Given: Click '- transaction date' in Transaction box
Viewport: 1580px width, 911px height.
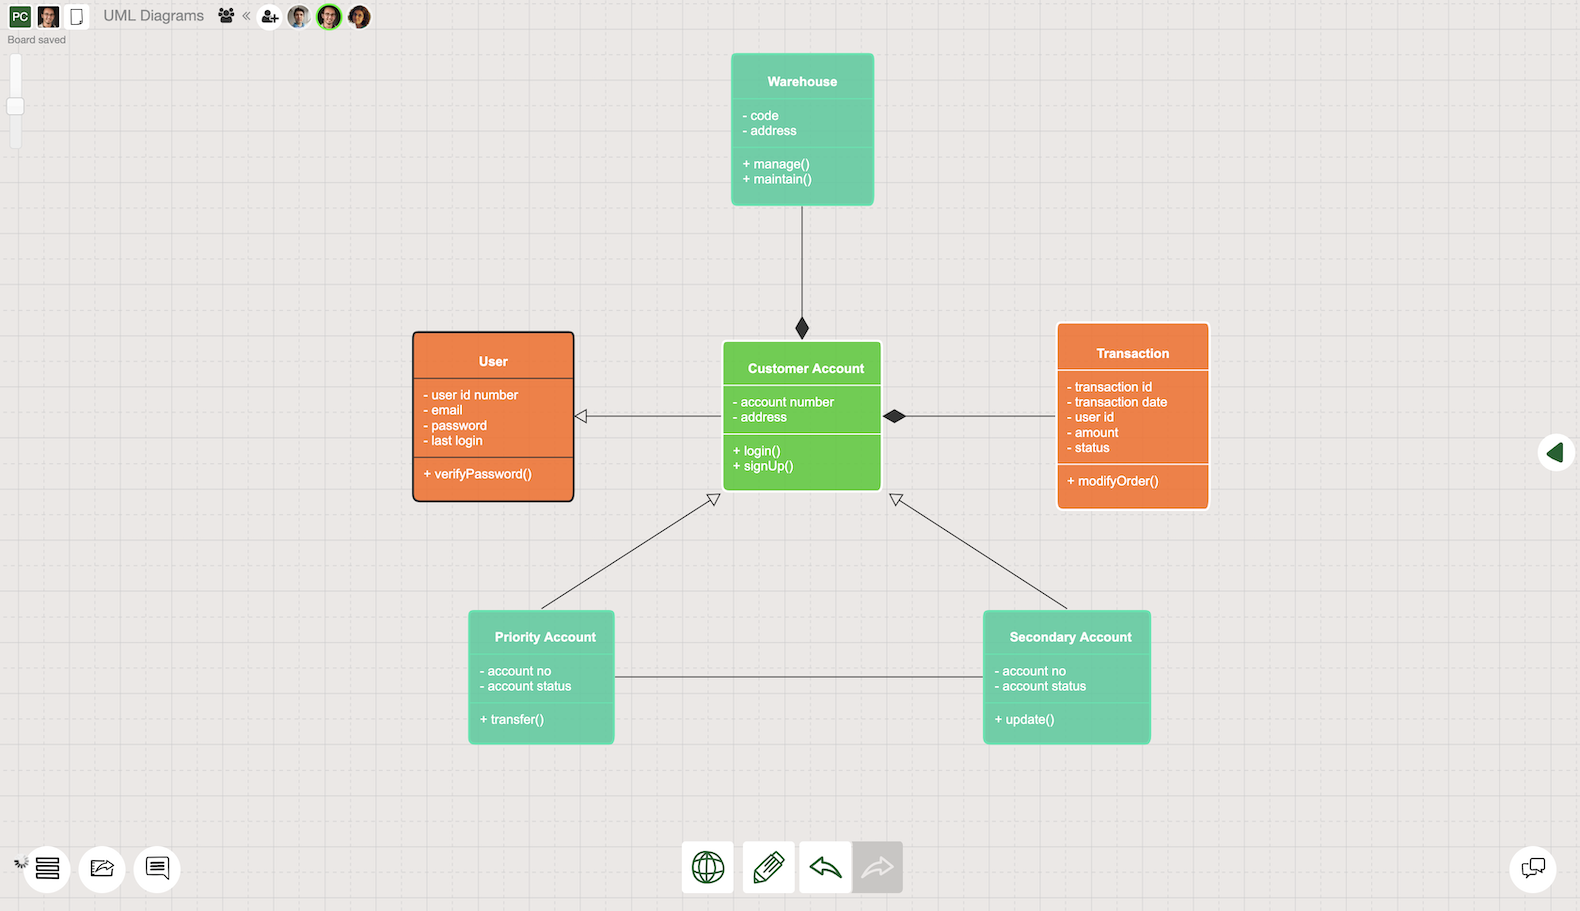Looking at the screenshot, I should [x=1117, y=402].
